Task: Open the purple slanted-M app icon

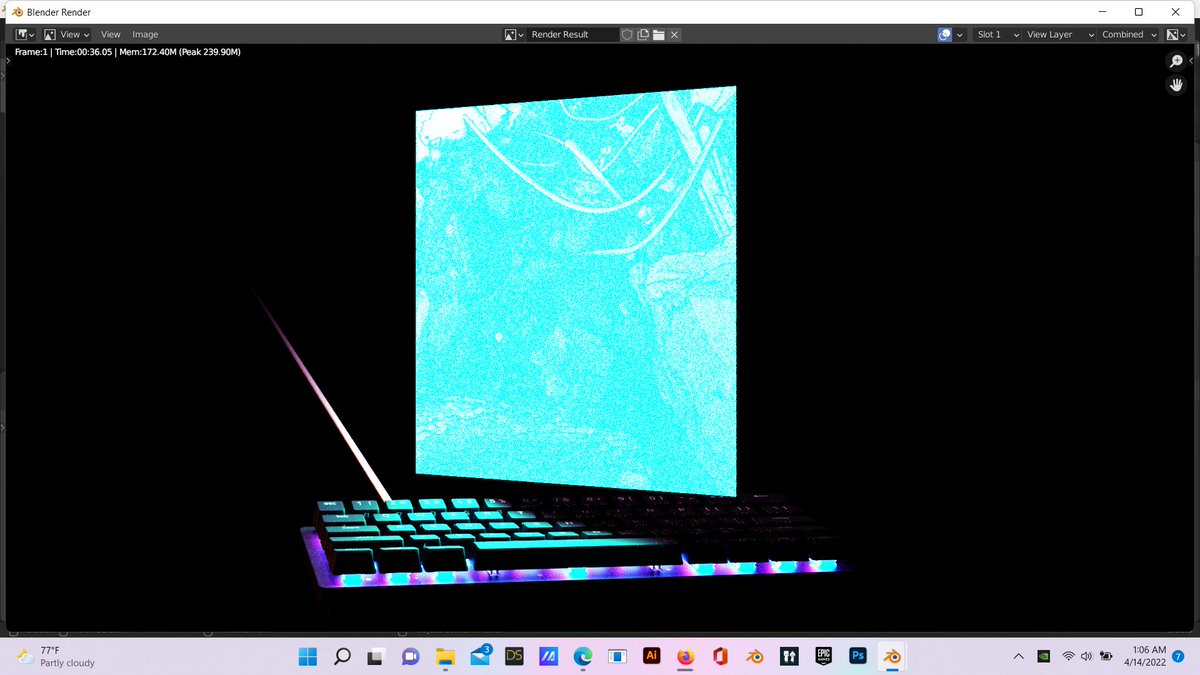Action: [548, 656]
